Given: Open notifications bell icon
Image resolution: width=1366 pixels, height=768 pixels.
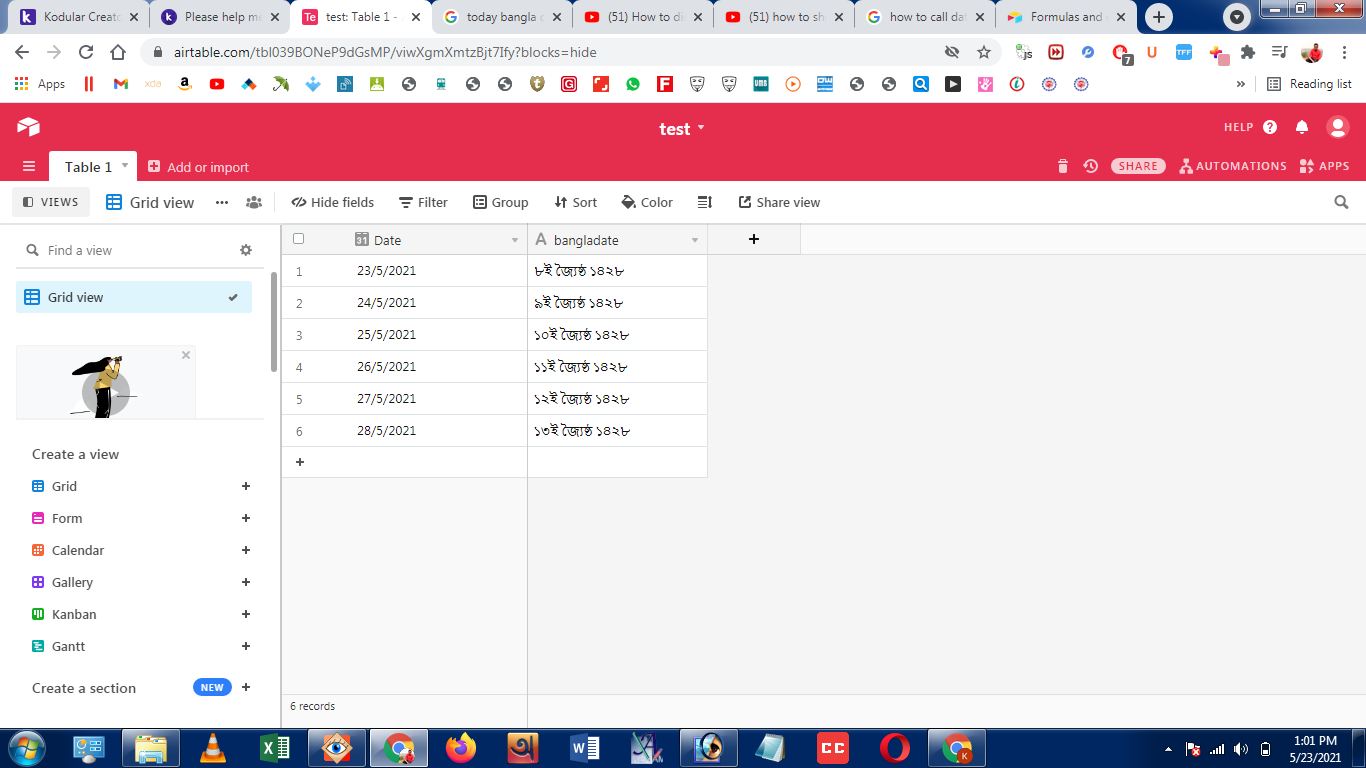Looking at the screenshot, I should pyautogui.click(x=1302, y=127).
